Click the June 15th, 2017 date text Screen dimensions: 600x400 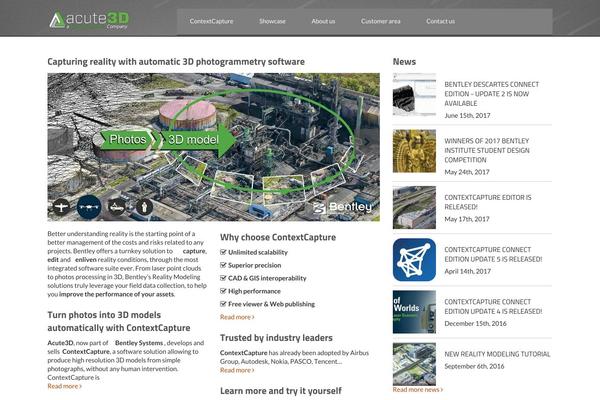[x=467, y=115]
